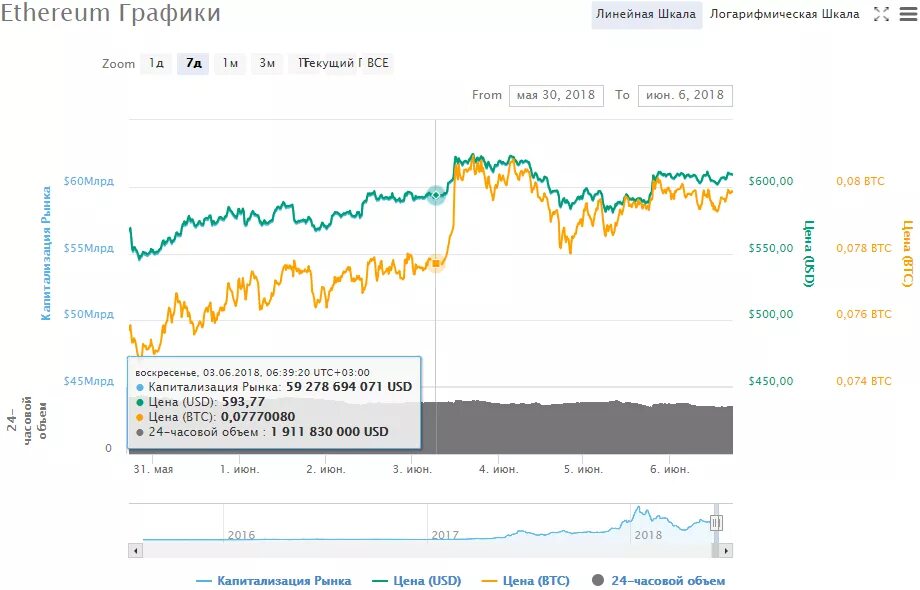
Task: Toggle Капитализация Рынка series in legend
Action: [x=274, y=581]
